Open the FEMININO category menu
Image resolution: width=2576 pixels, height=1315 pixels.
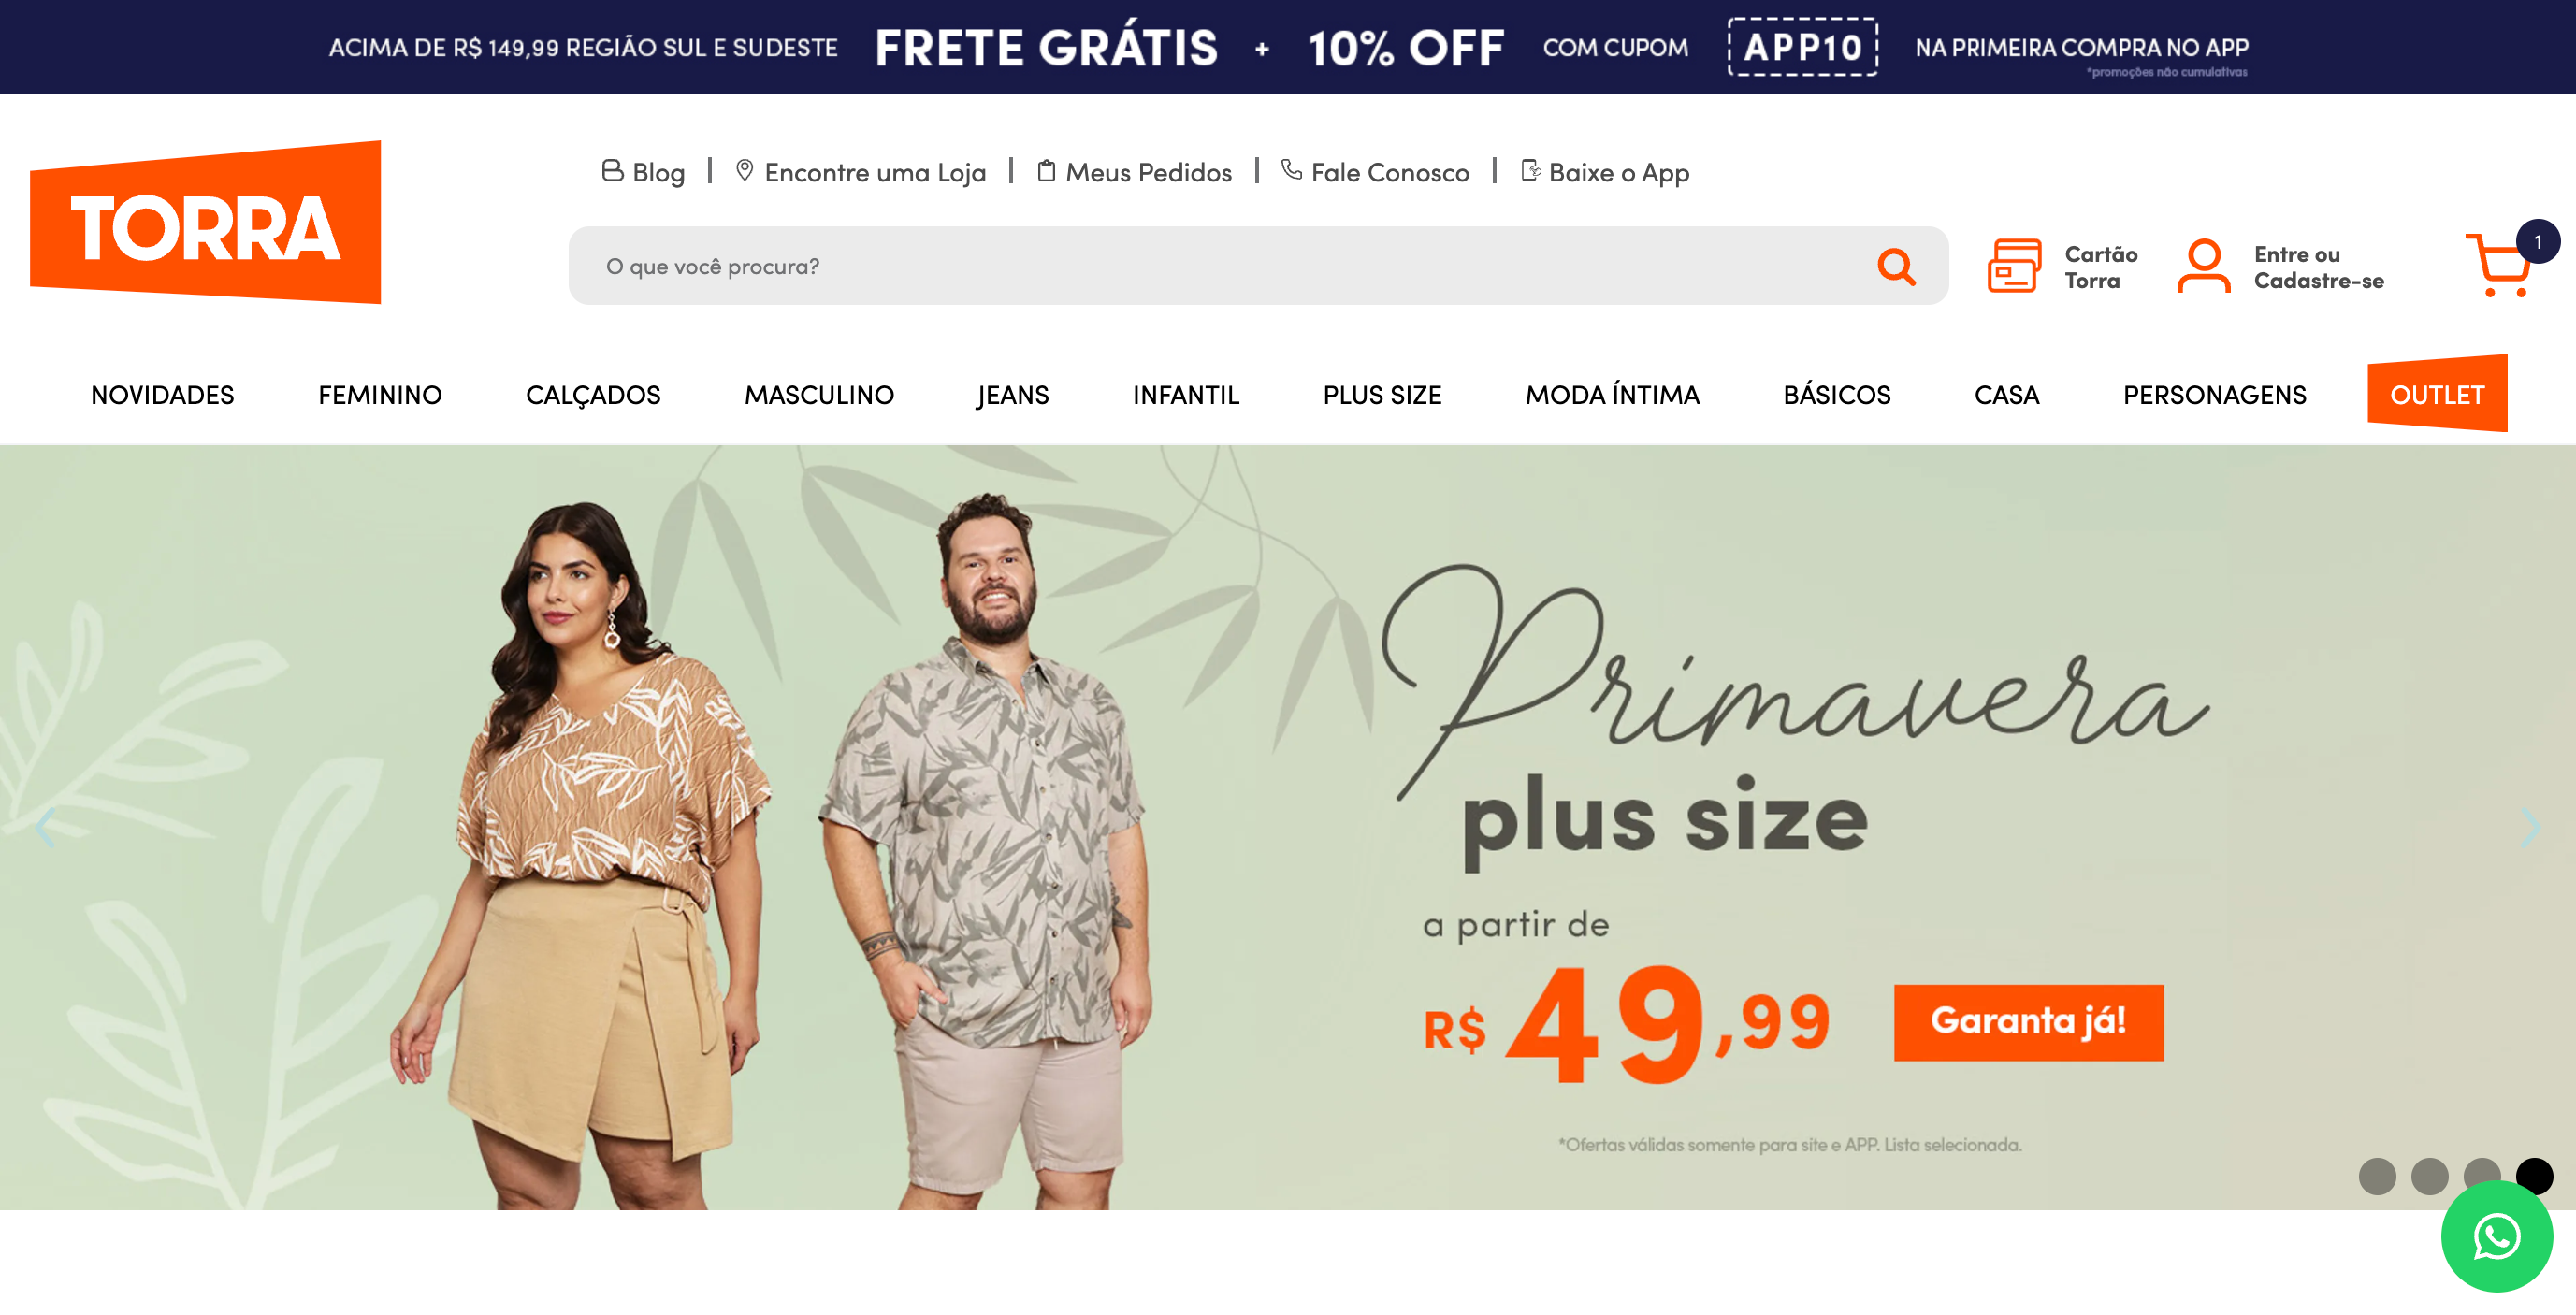380,395
